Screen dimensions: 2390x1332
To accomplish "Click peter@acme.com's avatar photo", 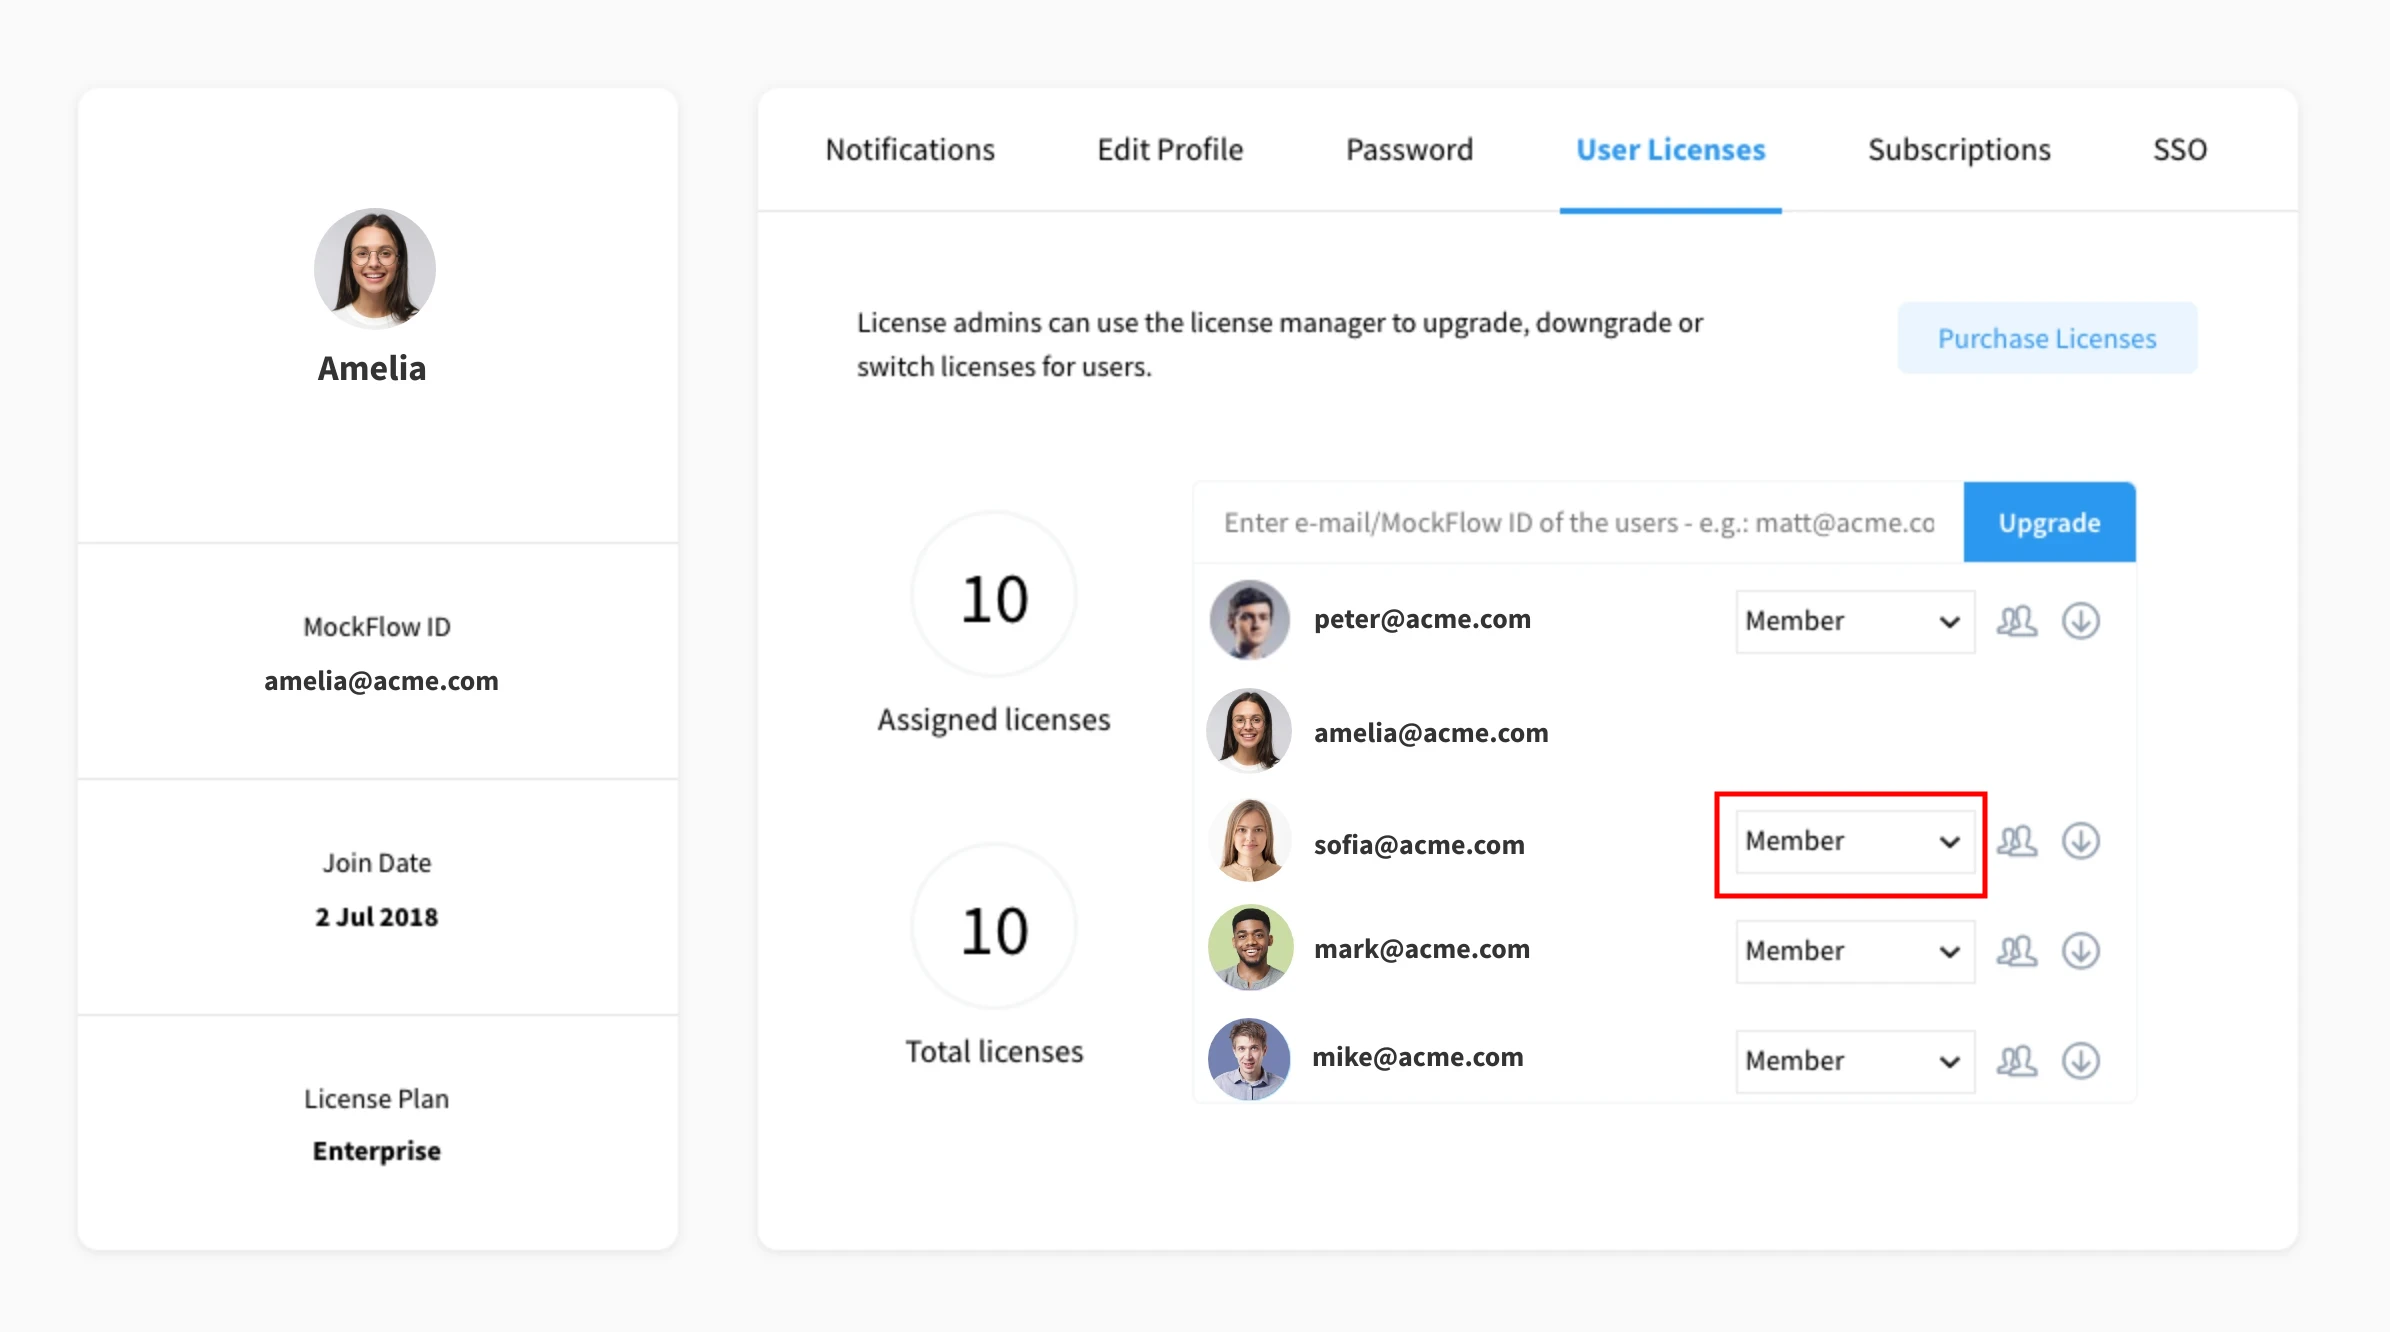I will click(x=1249, y=620).
